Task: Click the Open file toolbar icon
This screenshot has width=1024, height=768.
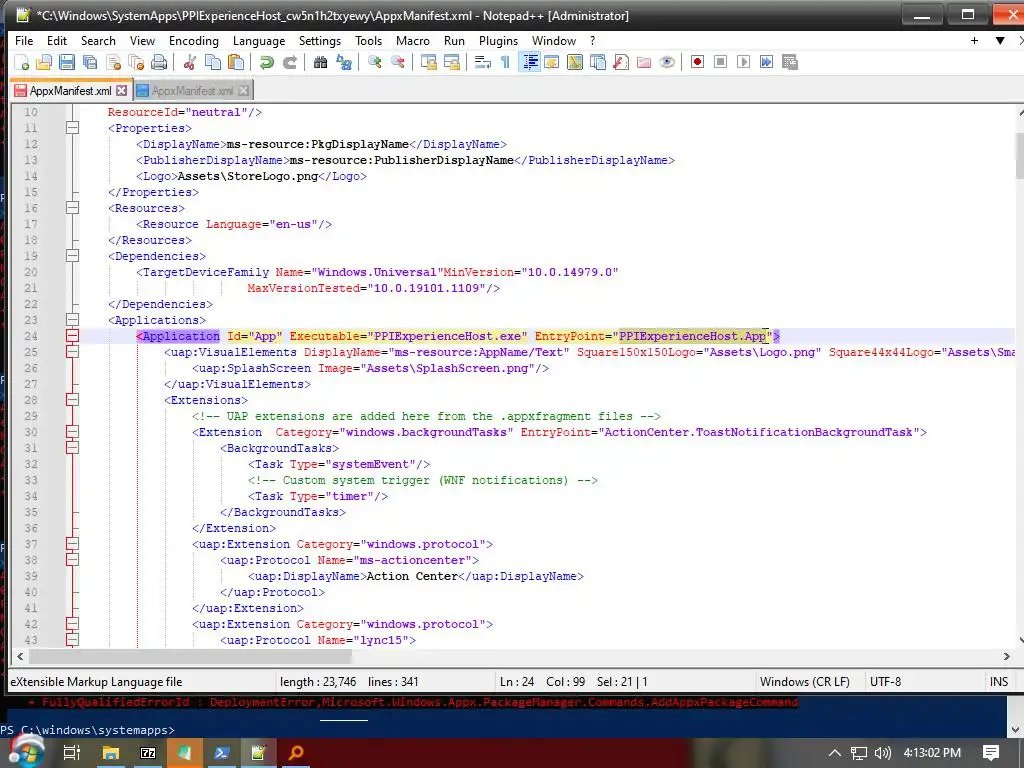Action: point(44,62)
